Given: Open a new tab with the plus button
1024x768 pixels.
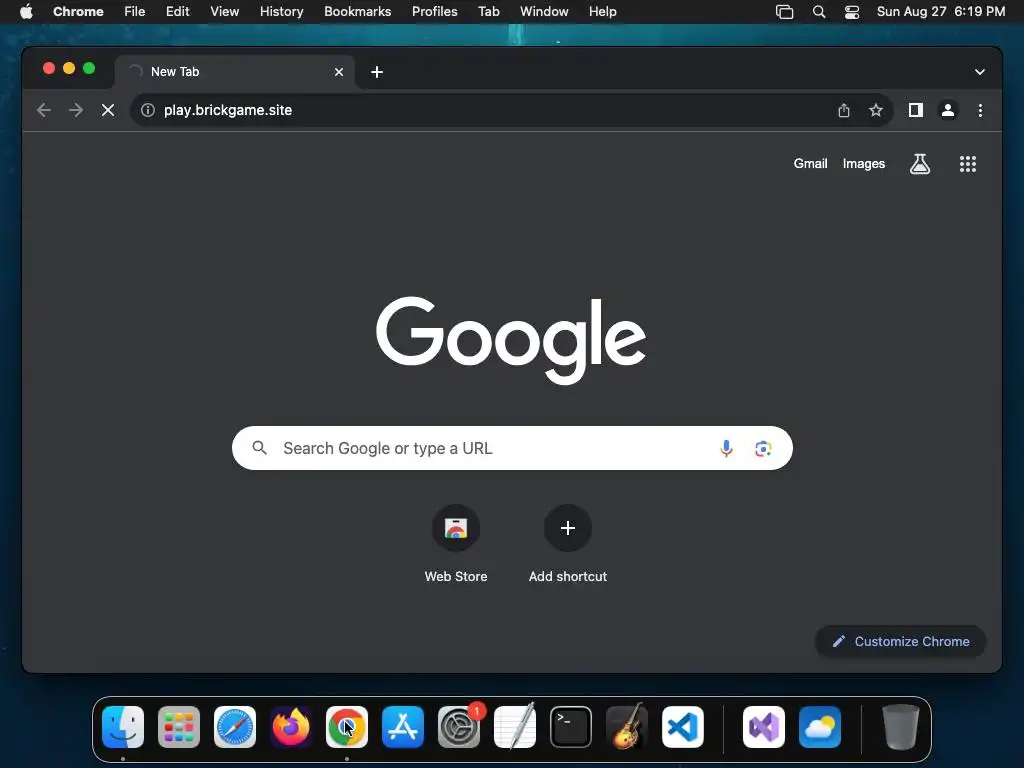Looking at the screenshot, I should [377, 72].
